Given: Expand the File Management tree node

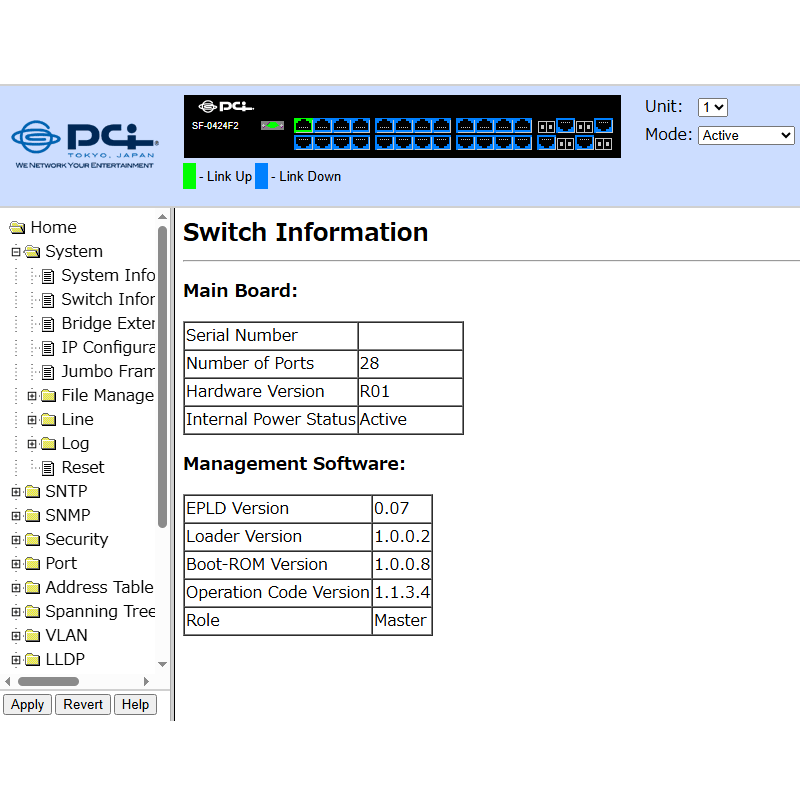Looking at the screenshot, I should click(32, 396).
